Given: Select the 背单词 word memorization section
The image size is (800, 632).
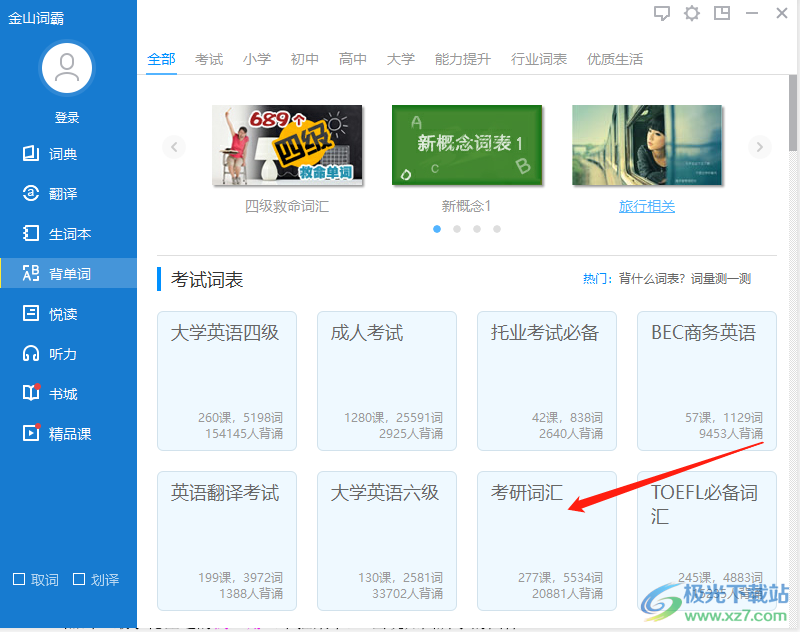Looking at the screenshot, I should 68,273.
